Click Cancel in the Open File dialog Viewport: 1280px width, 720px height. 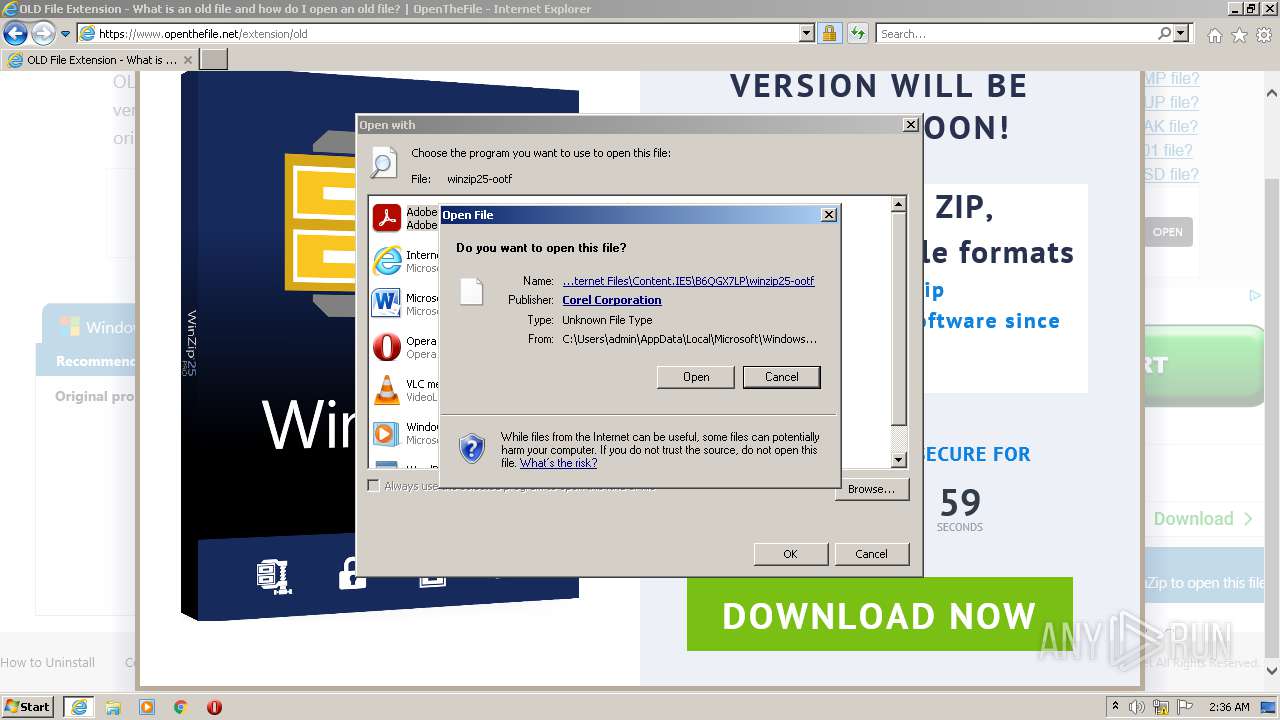(x=781, y=377)
